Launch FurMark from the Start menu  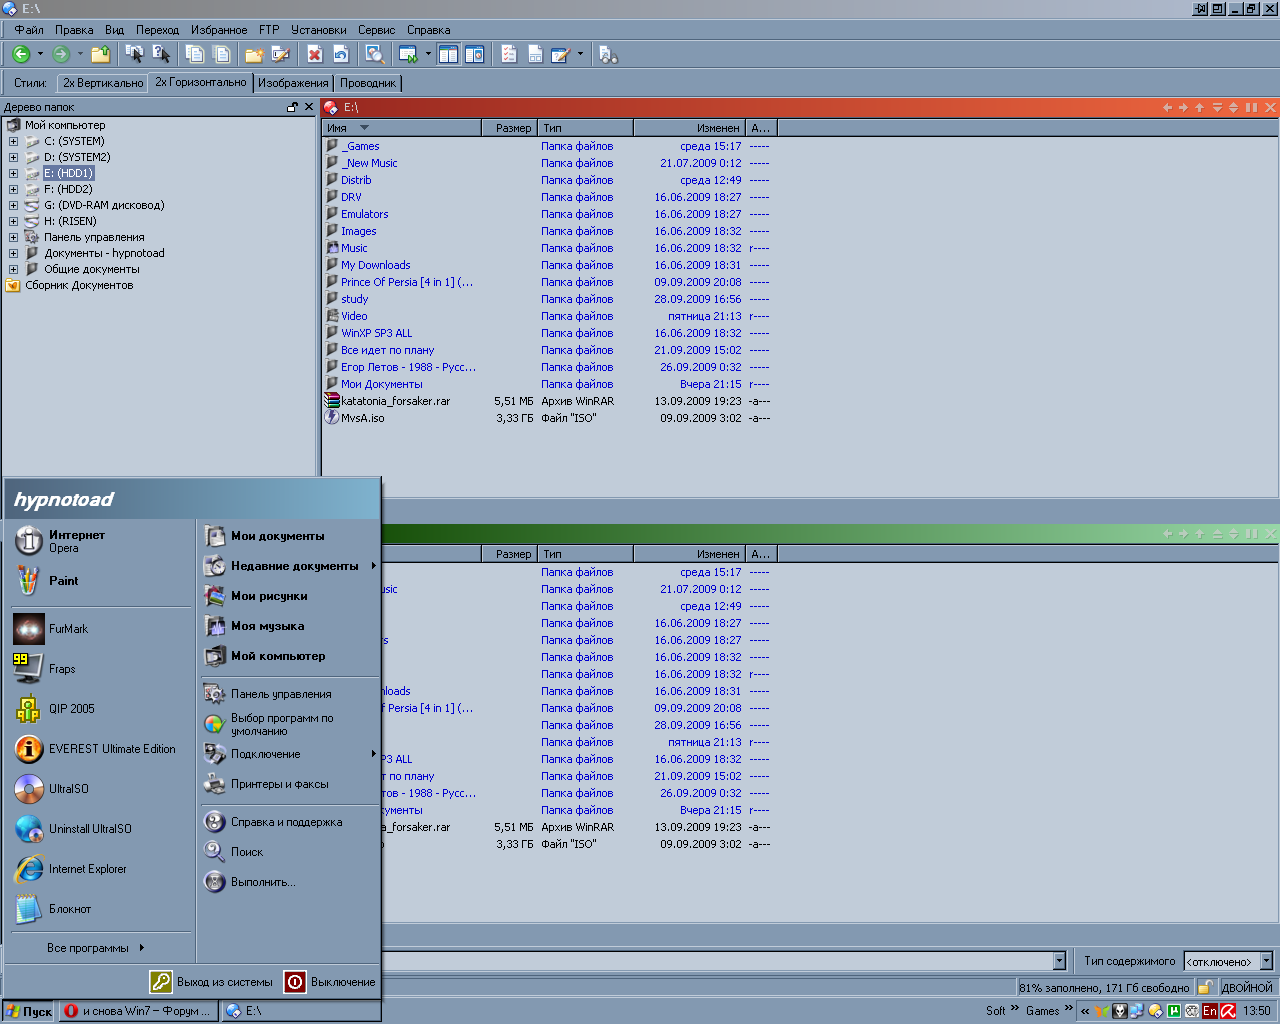tap(68, 629)
